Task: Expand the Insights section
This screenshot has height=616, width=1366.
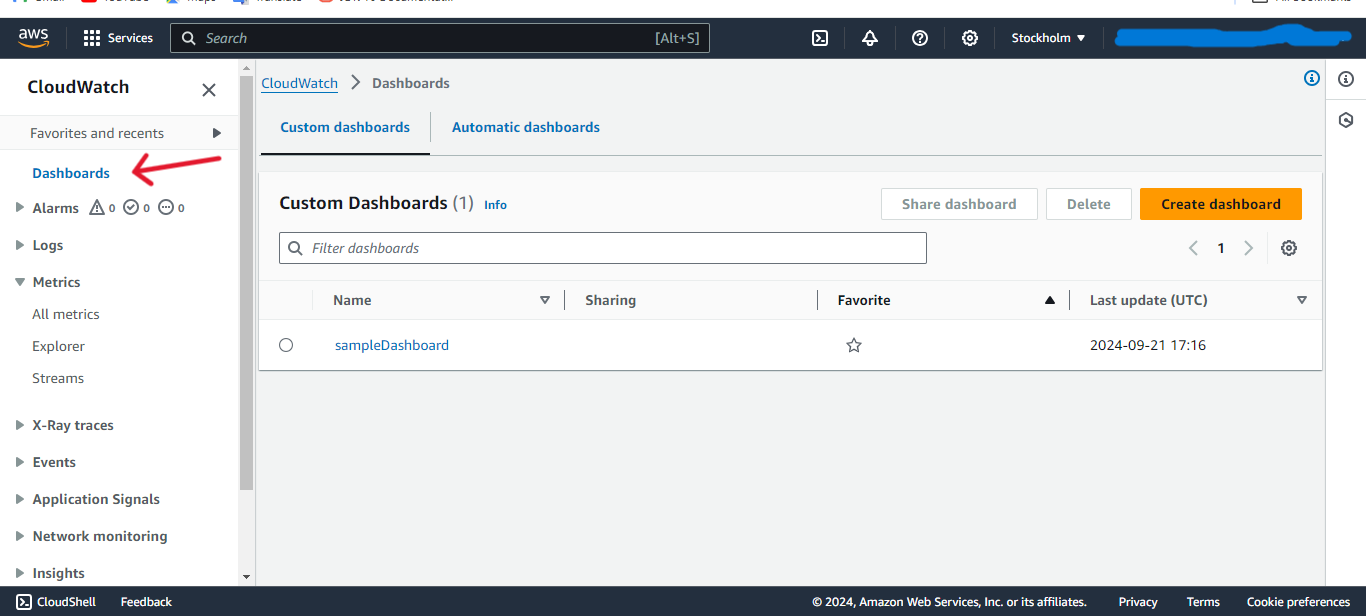Action: 20,573
